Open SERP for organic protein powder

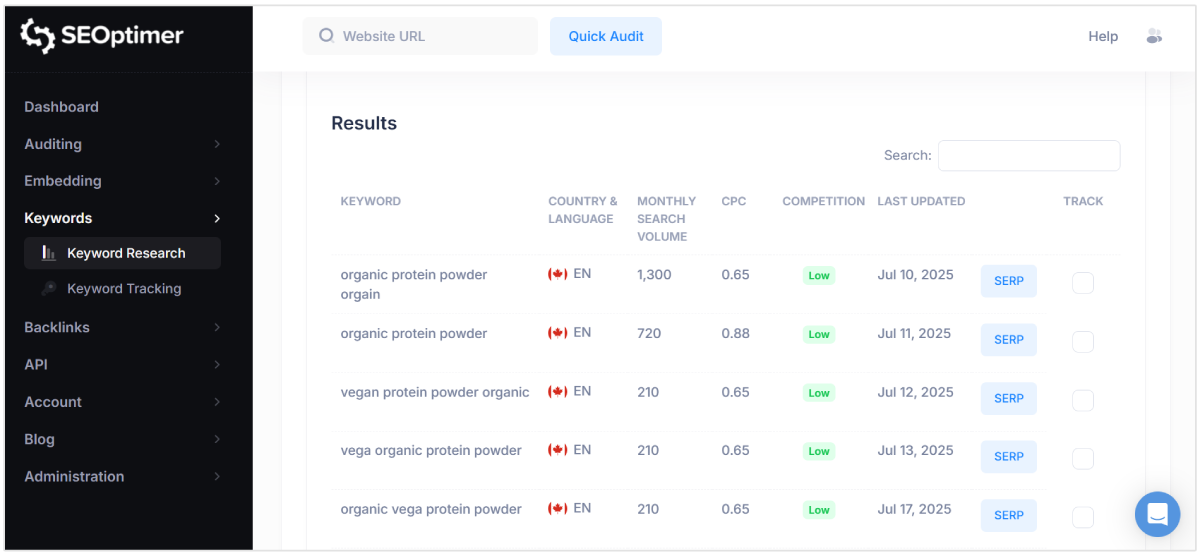[1008, 340]
